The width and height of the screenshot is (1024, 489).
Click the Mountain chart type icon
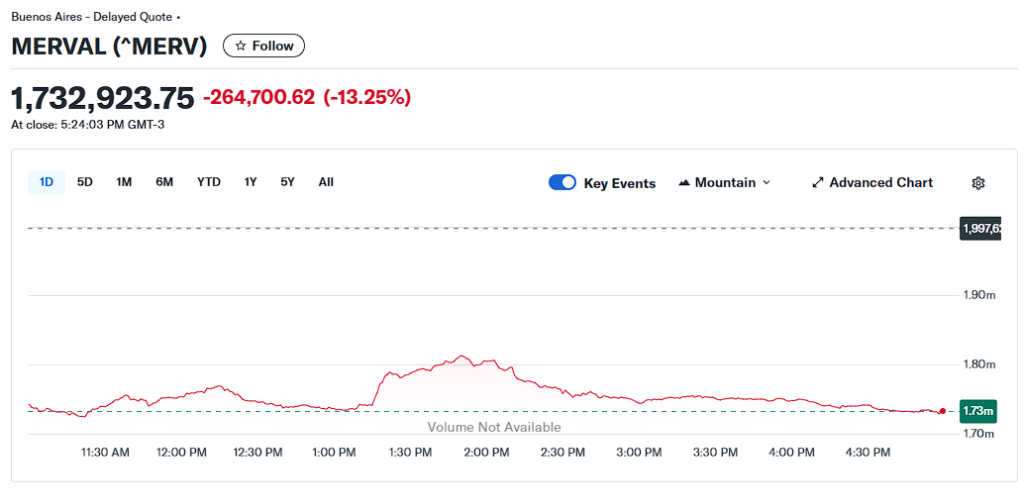(685, 183)
